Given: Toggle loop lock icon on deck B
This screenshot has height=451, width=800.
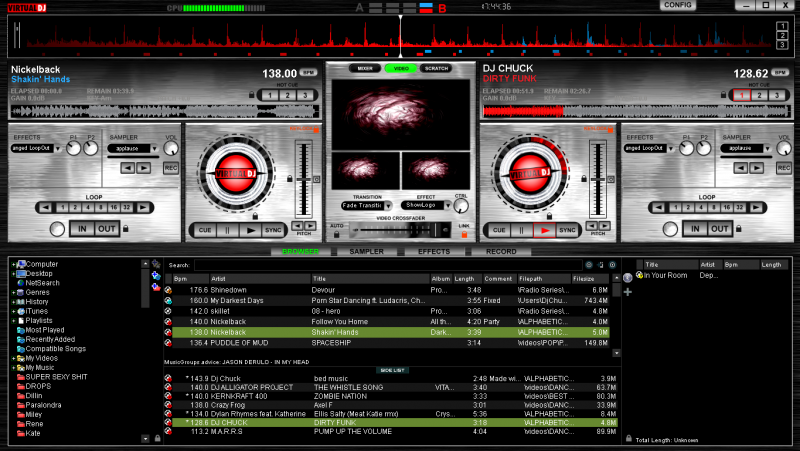Looking at the screenshot, I should (x=739, y=229).
